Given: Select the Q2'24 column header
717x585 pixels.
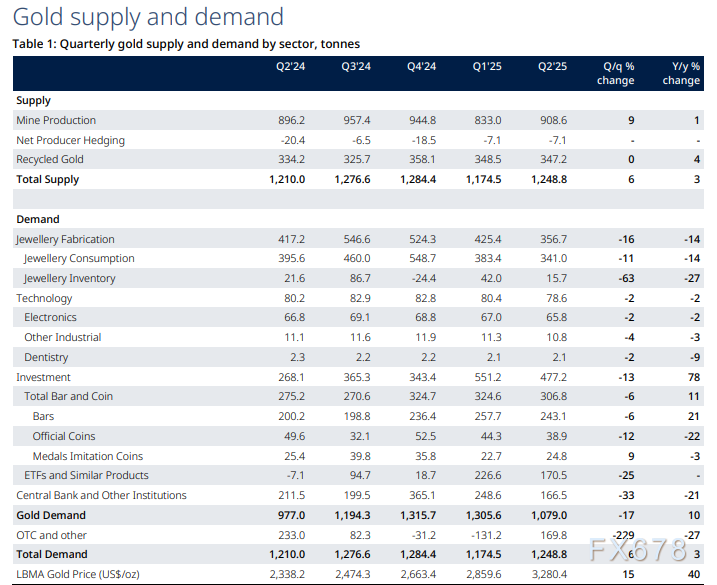Looking at the screenshot, I should pyautogui.click(x=291, y=67).
